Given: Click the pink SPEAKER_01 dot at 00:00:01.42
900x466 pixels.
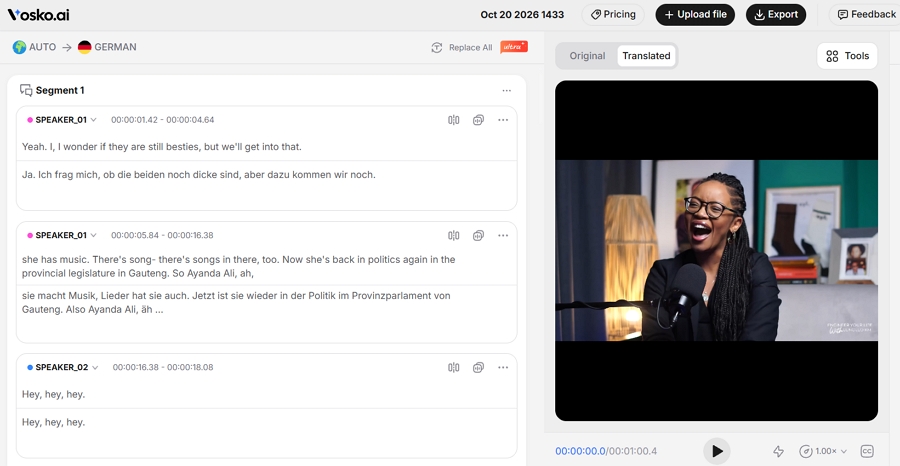Looking at the screenshot, I should pyautogui.click(x=30, y=120).
